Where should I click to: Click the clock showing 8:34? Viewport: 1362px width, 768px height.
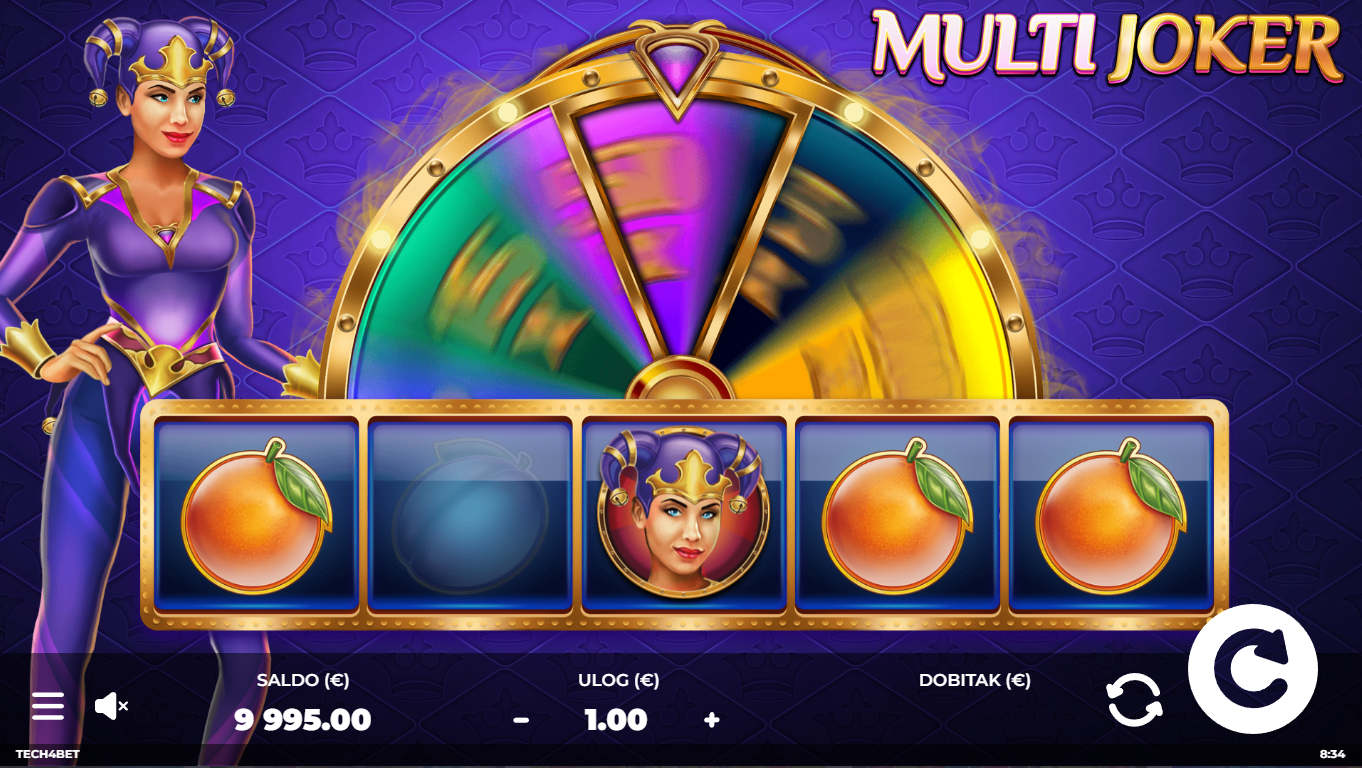tap(1332, 754)
